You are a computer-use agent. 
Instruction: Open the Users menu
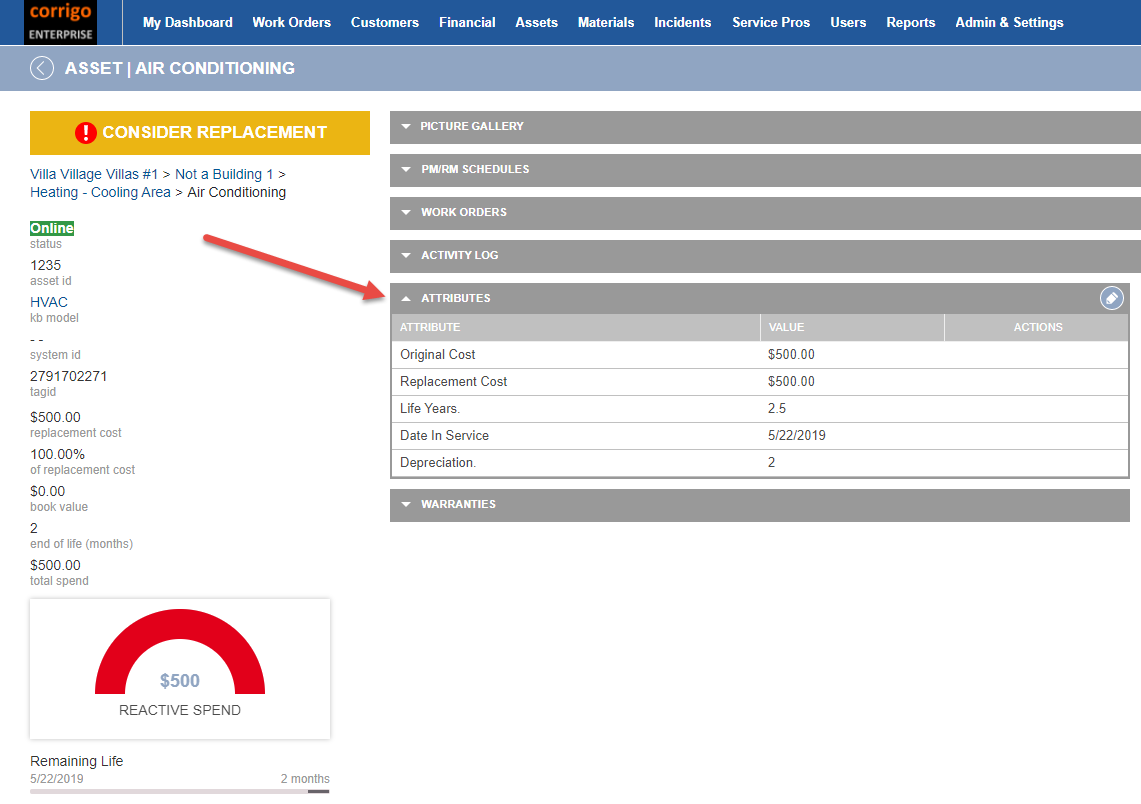pyautogui.click(x=848, y=23)
